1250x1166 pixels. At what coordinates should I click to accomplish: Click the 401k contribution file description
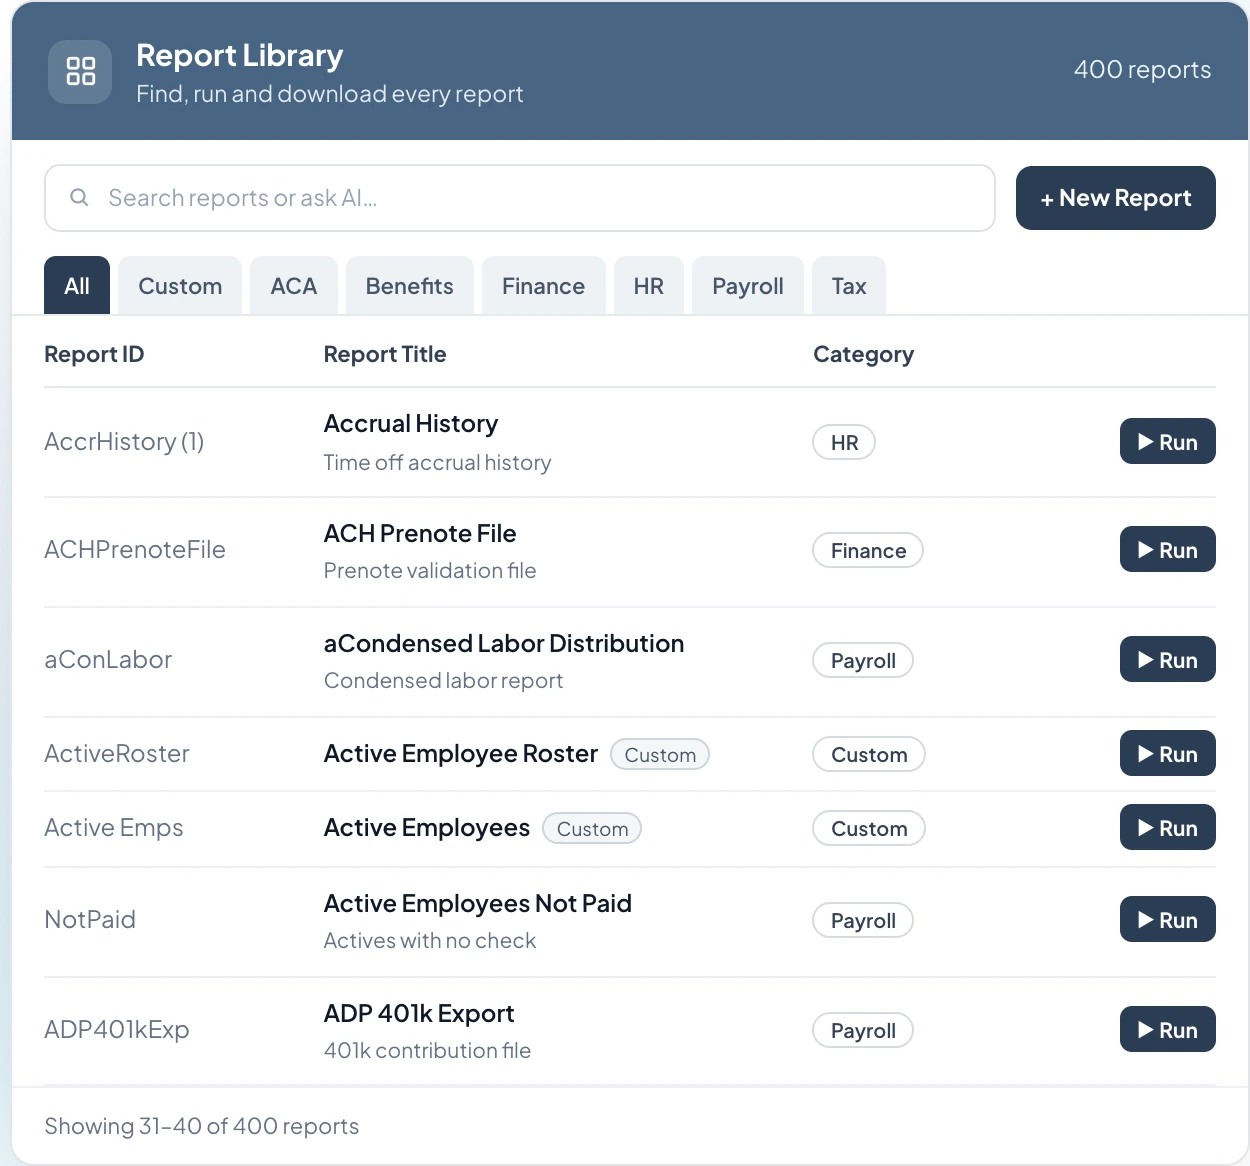click(427, 1050)
